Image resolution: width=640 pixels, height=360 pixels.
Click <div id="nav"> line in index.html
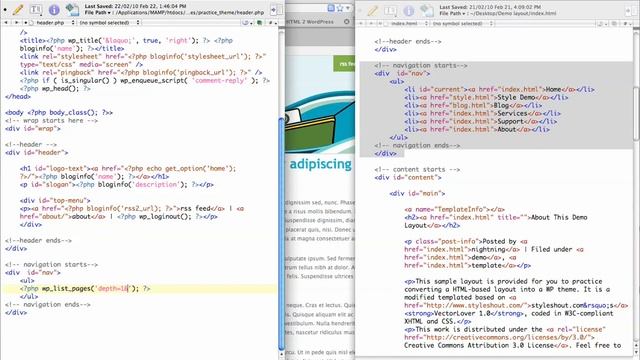tap(402, 73)
